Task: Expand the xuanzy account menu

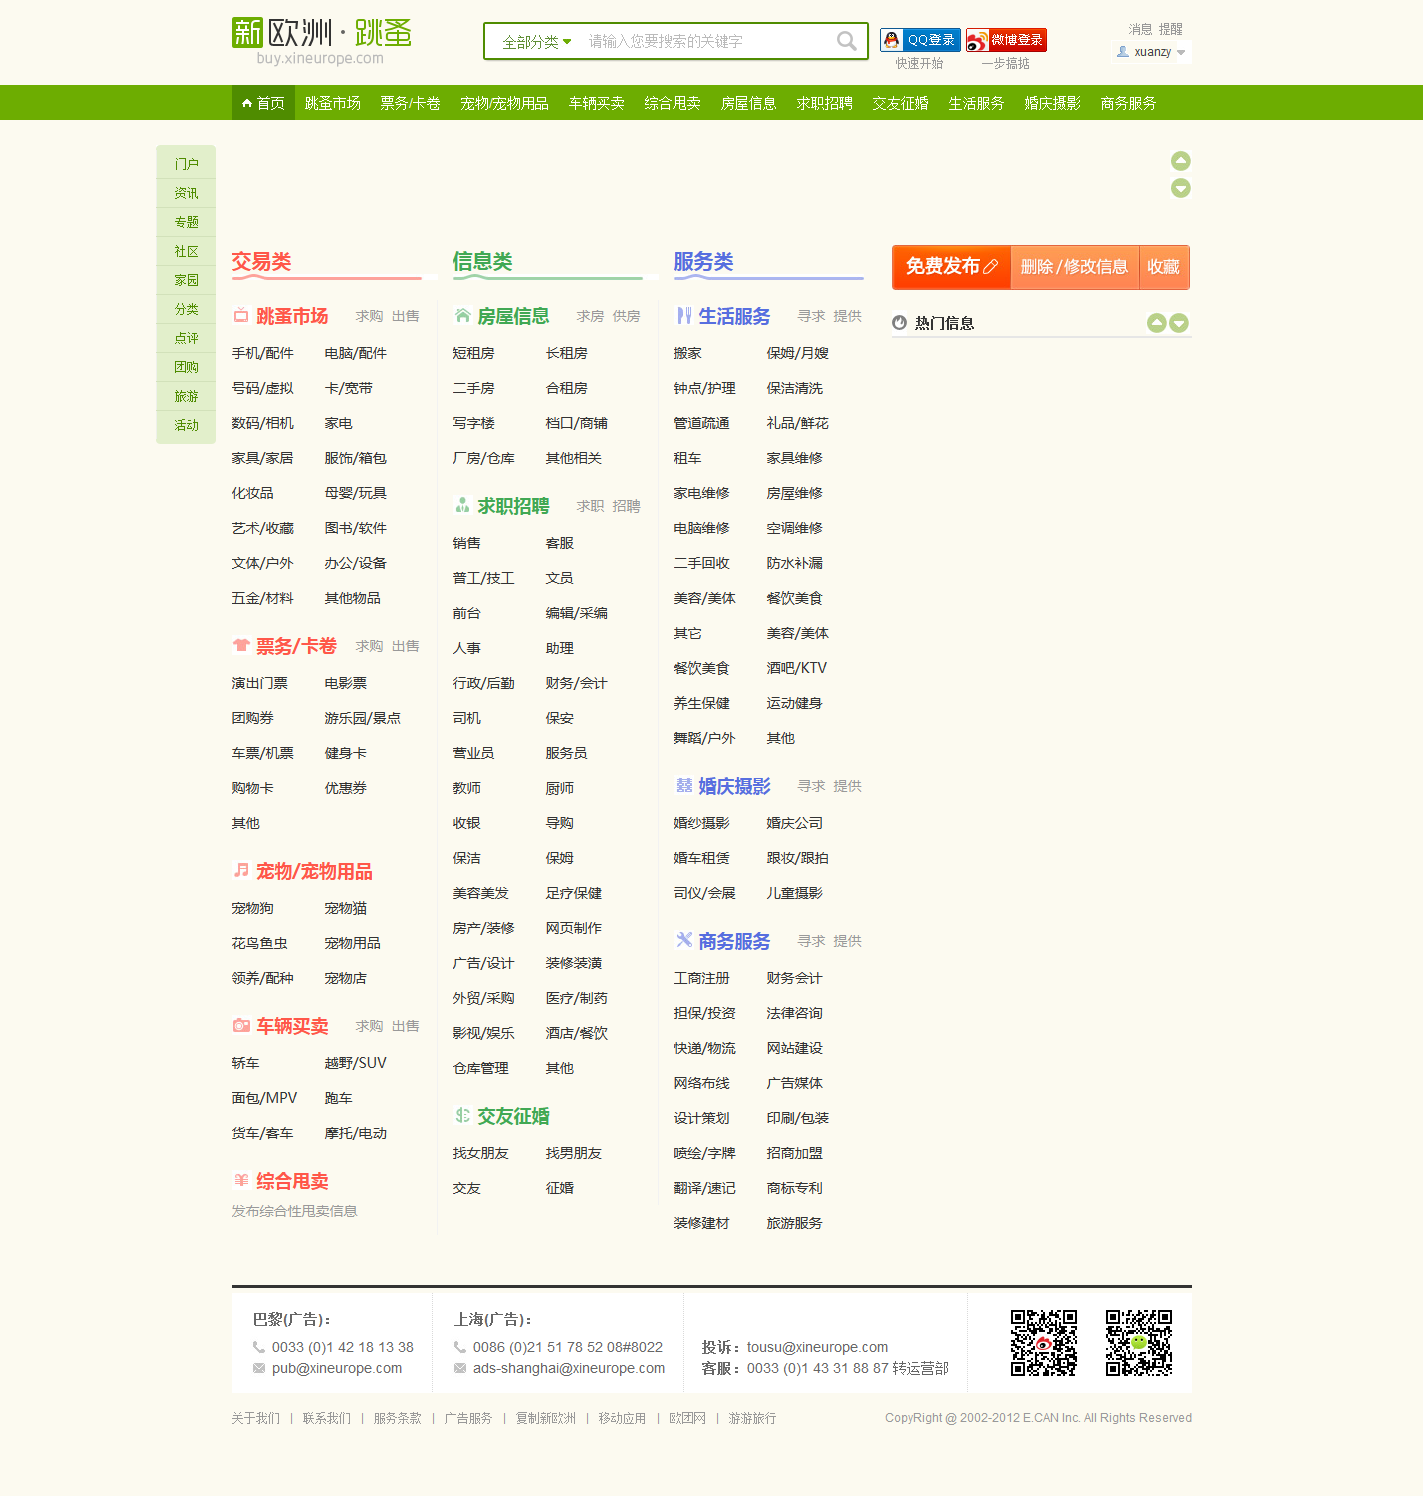Action: click(x=1150, y=52)
